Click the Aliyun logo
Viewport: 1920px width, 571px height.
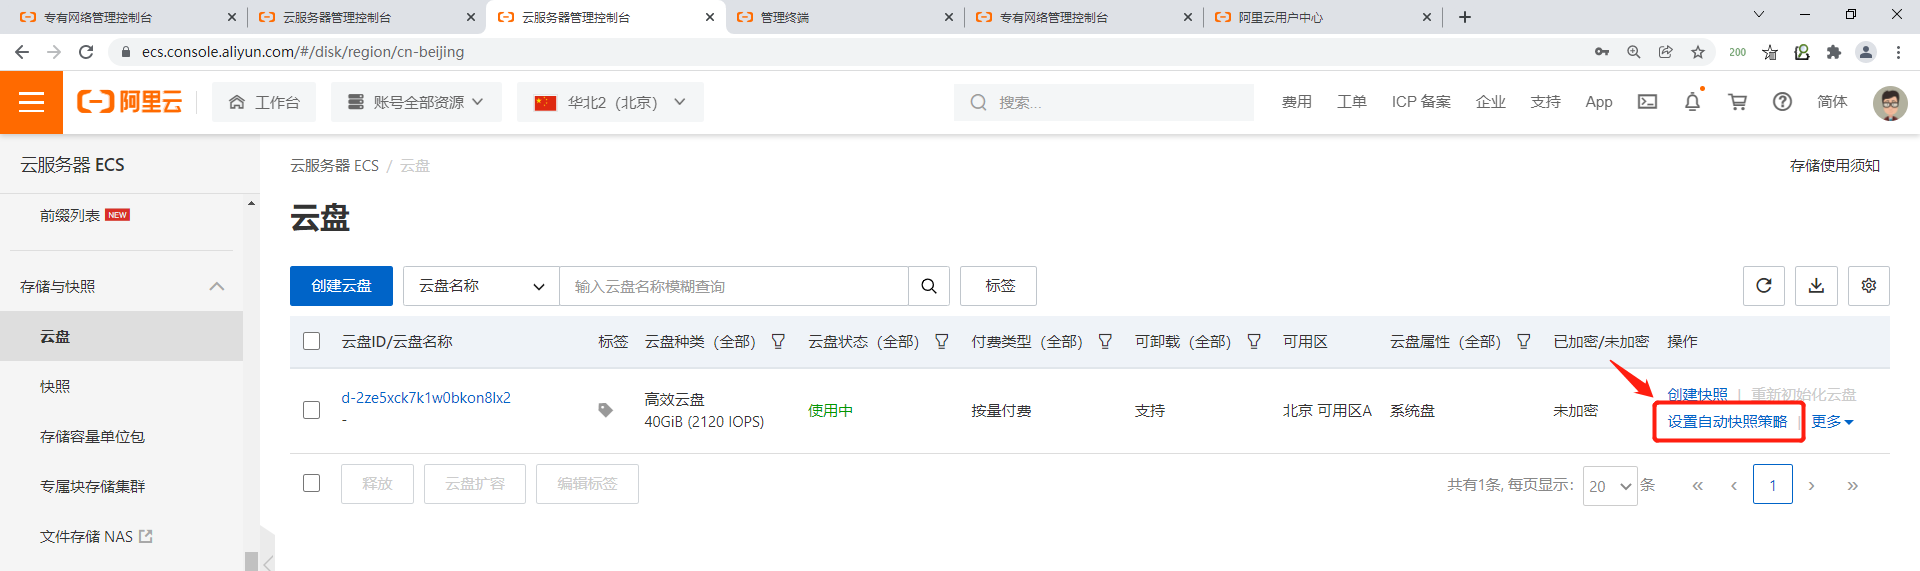pos(130,102)
